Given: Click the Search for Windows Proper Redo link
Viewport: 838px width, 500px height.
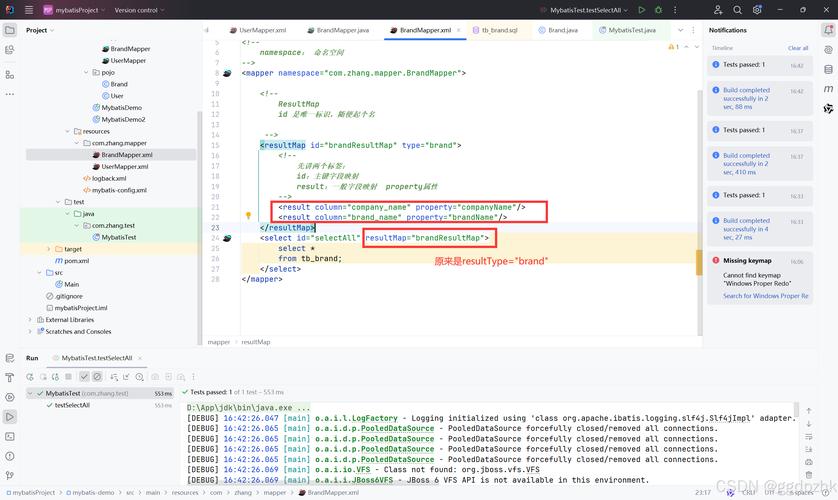Looking at the screenshot, I should click(765, 296).
